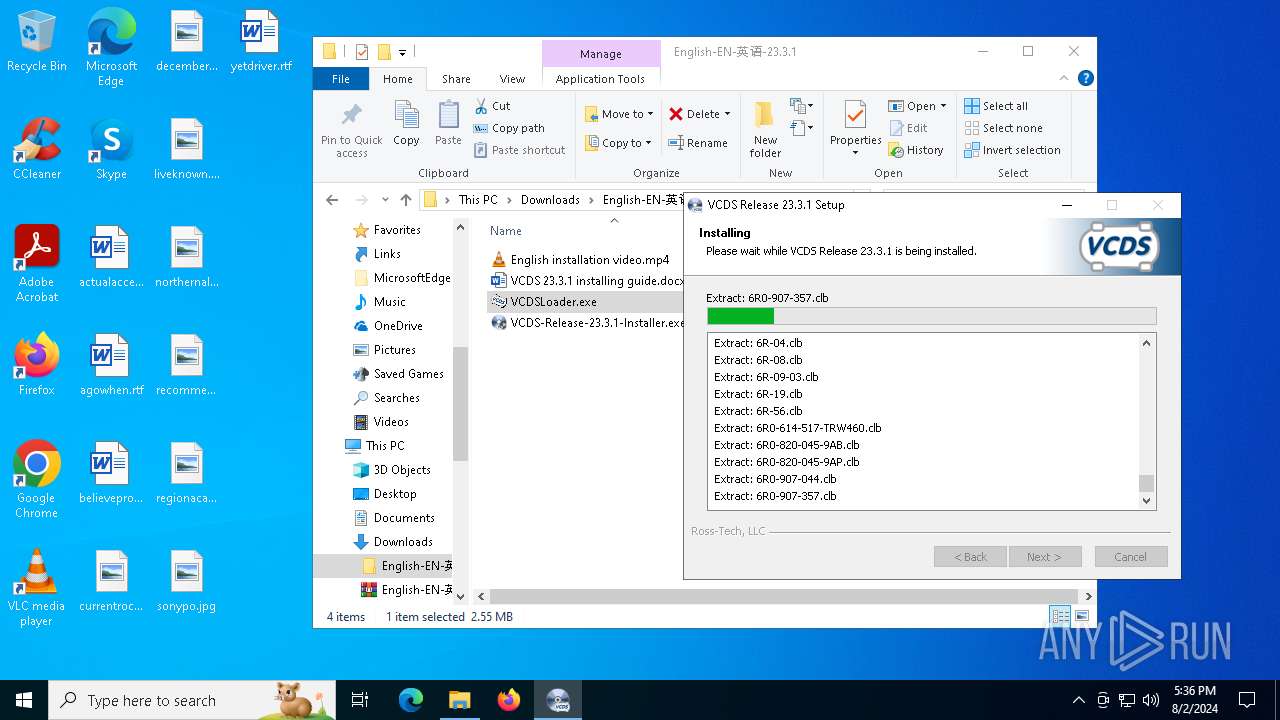Image resolution: width=1280 pixels, height=720 pixels.
Task: Click Pin to Quick access icon
Action: click(x=351, y=128)
